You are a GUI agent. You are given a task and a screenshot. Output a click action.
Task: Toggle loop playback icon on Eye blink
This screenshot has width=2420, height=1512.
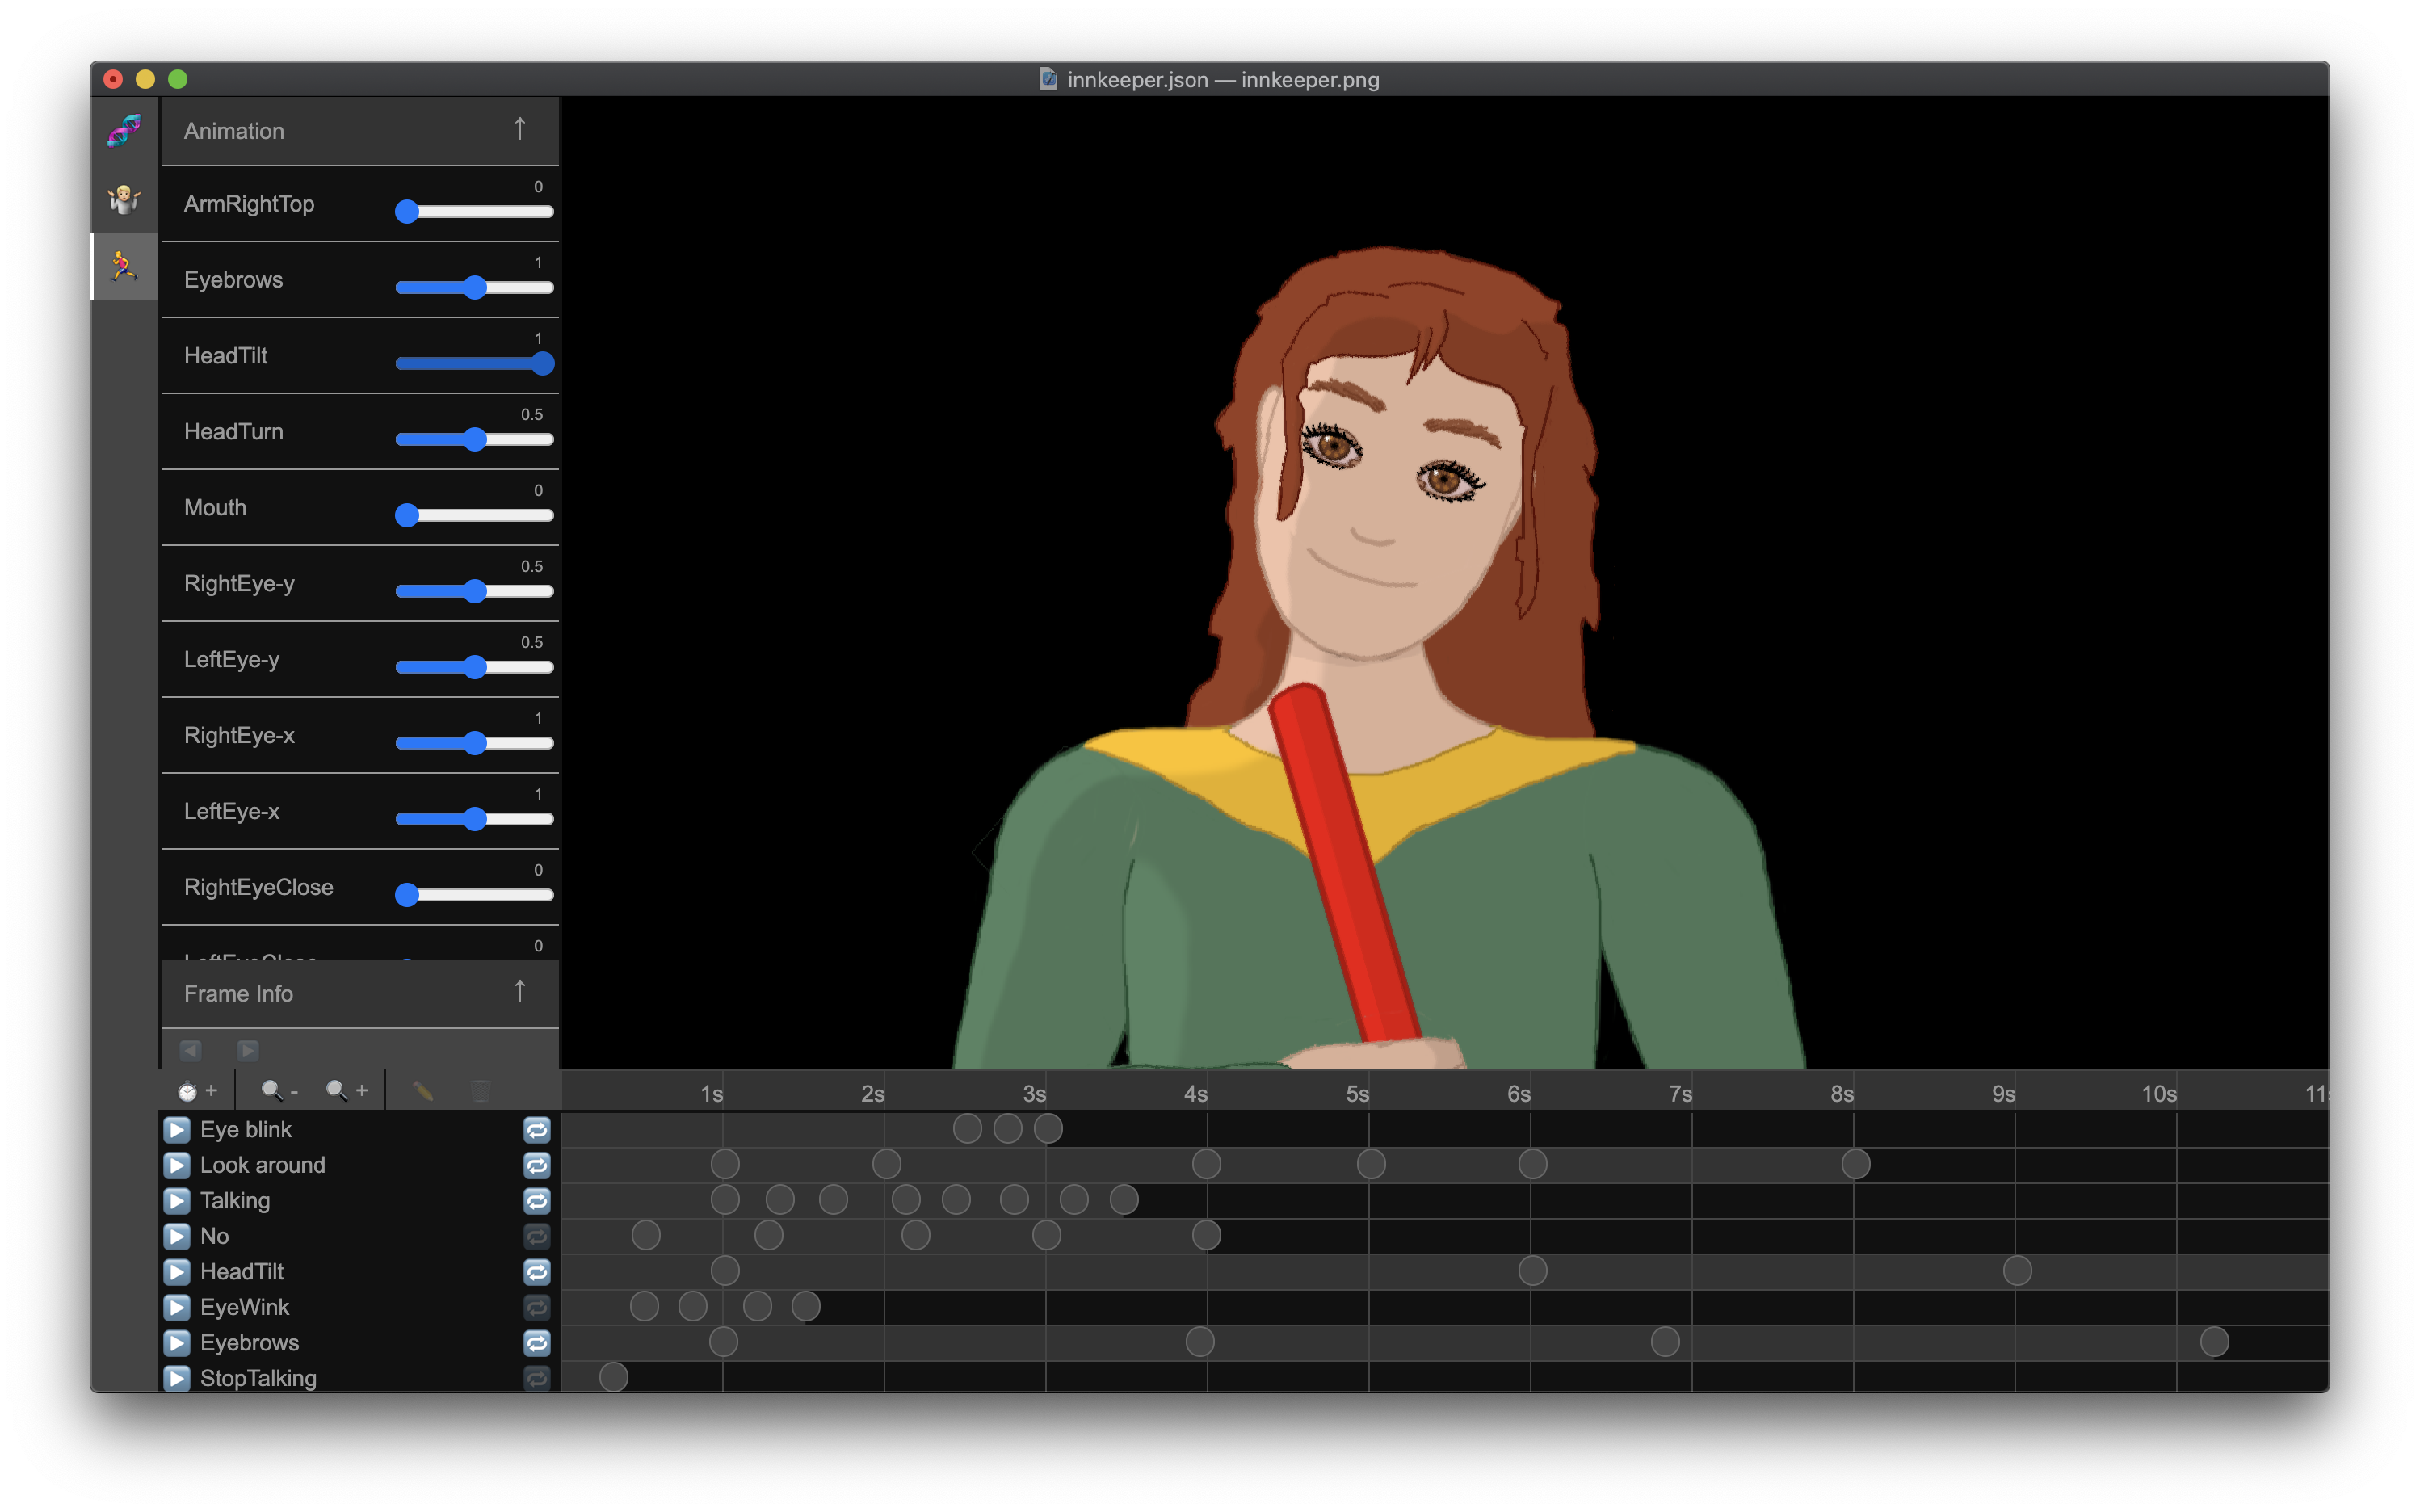(535, 1129)
